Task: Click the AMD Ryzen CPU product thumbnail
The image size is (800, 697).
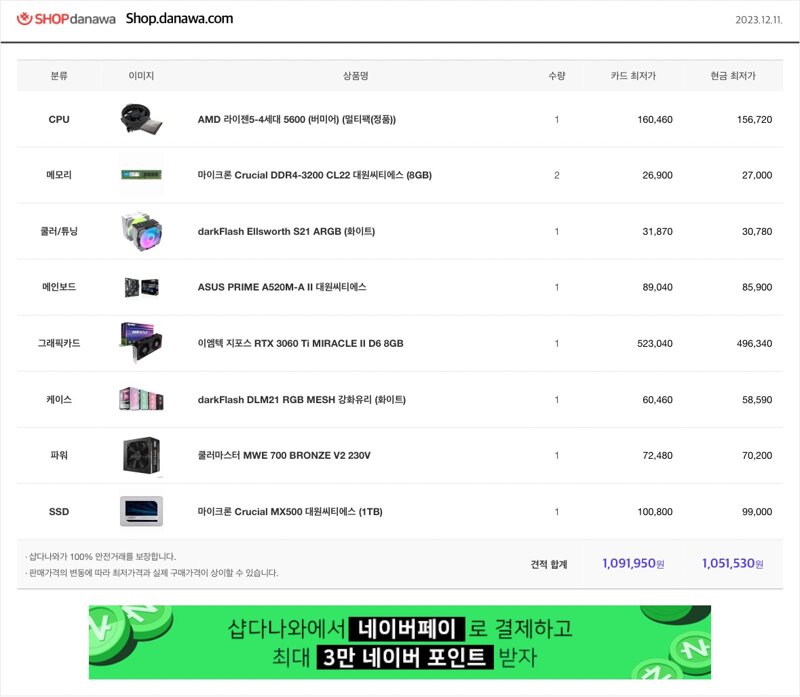Action: click(141, 119)
